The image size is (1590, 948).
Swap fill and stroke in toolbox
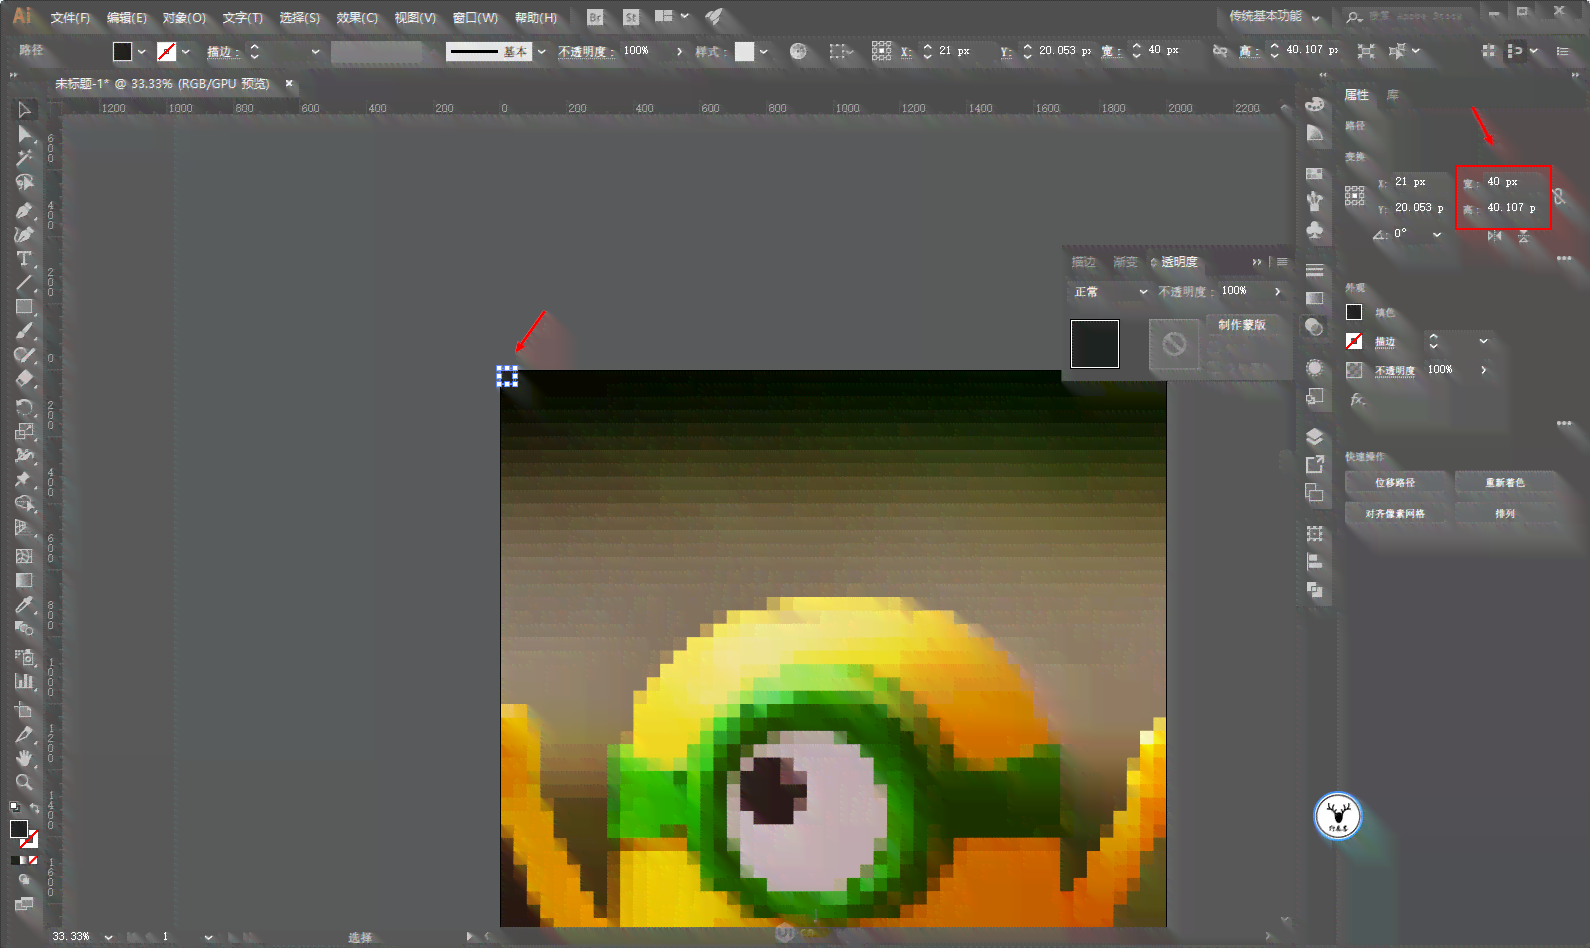click(x=35, y=808)
